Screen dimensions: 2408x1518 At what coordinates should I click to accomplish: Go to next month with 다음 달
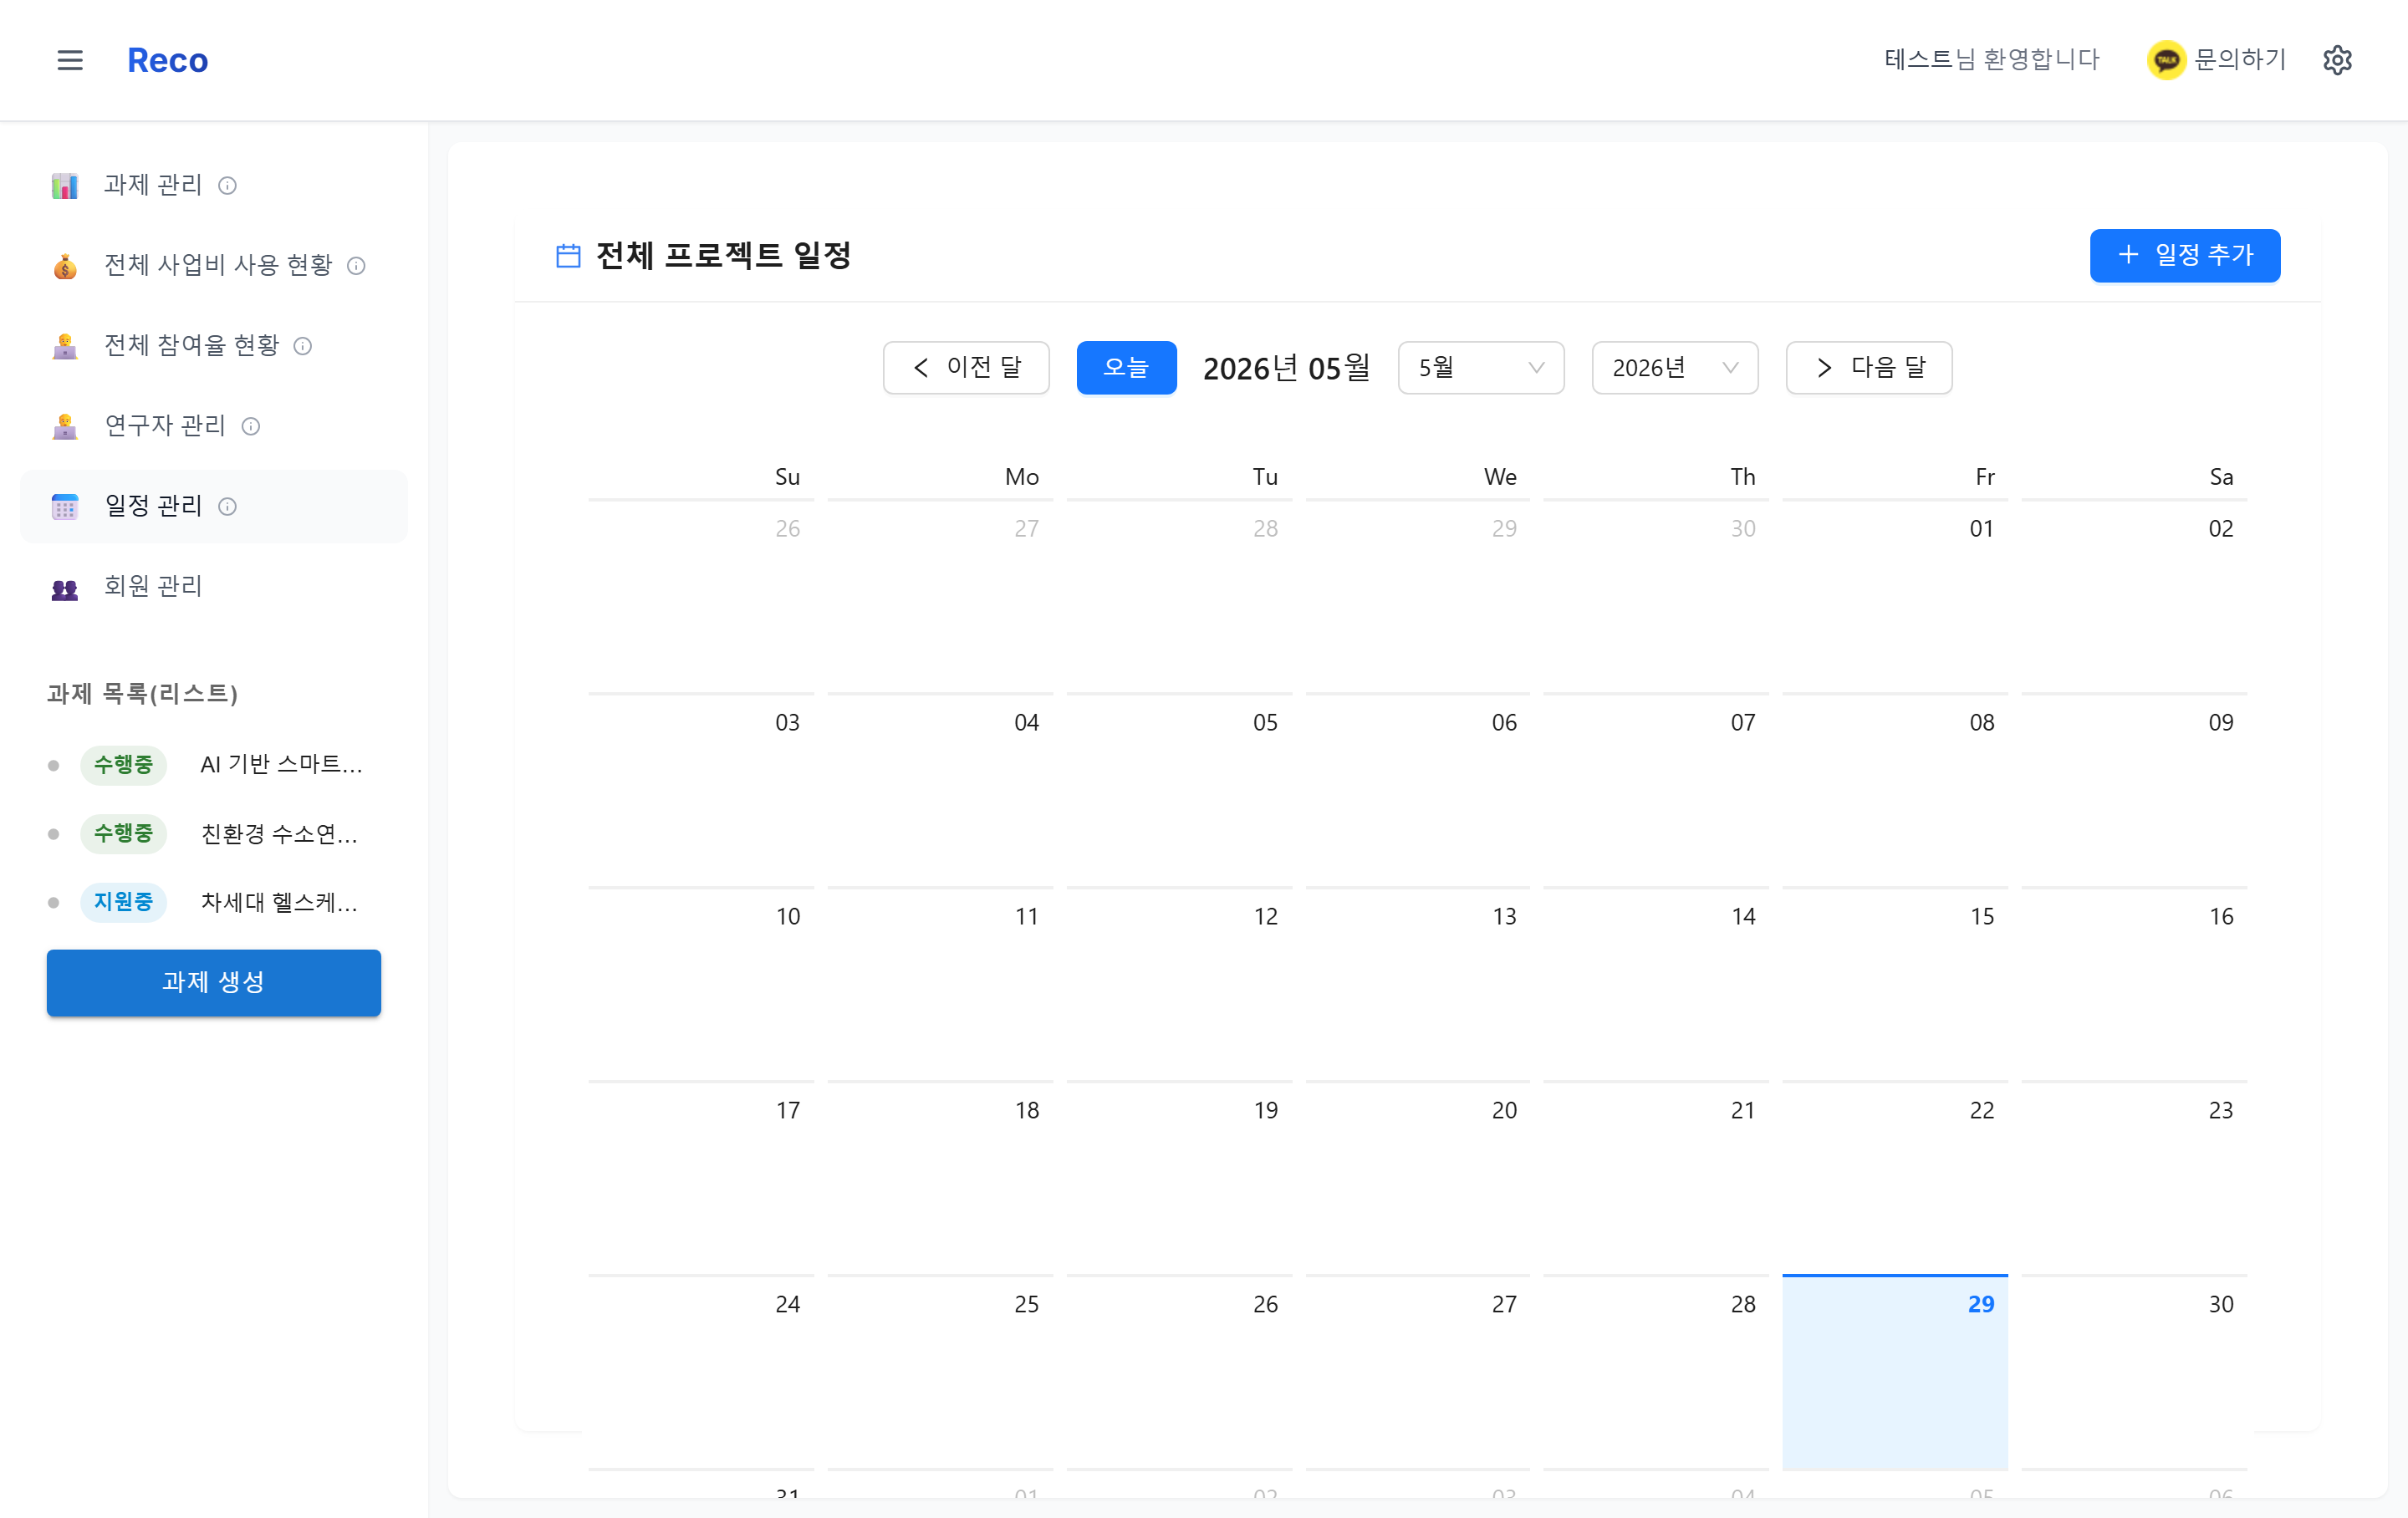pyautogui.click(x=1869, y=368)
